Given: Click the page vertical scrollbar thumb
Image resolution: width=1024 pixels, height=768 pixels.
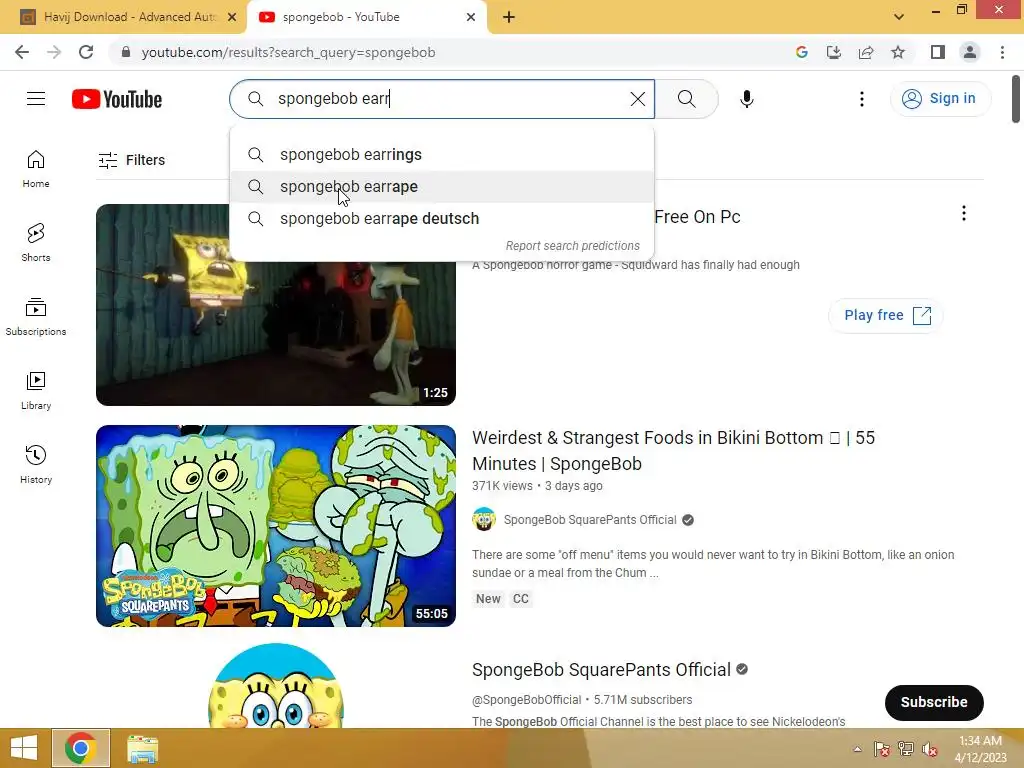Looking at the screenshot, I should (x=1016, y=99).
